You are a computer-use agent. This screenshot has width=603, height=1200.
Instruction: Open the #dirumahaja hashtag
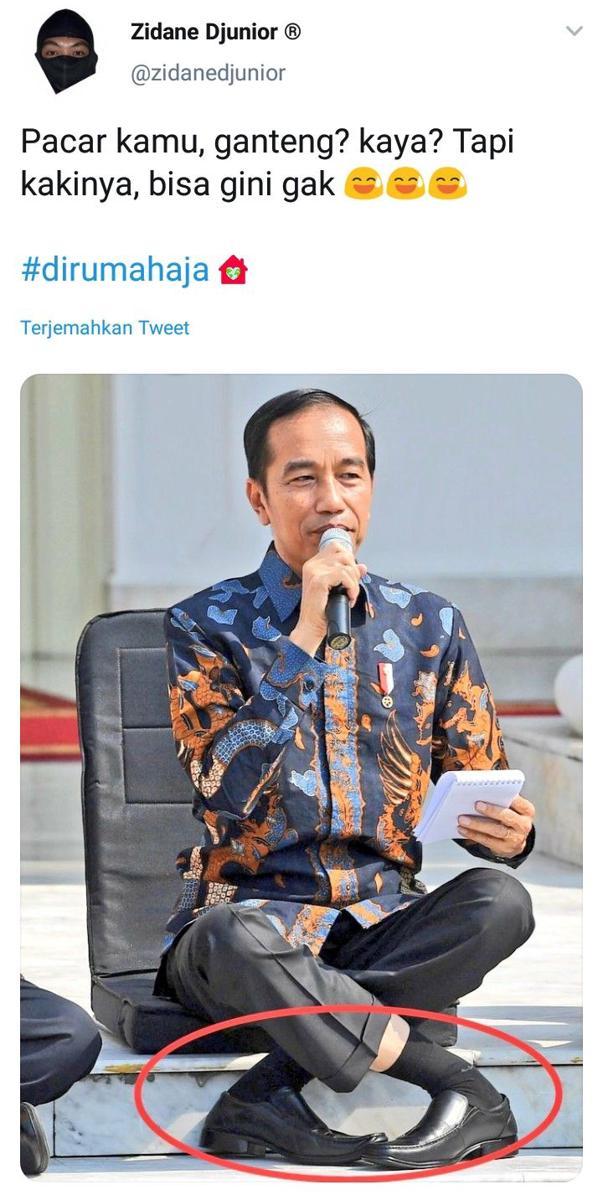point(115,270)
